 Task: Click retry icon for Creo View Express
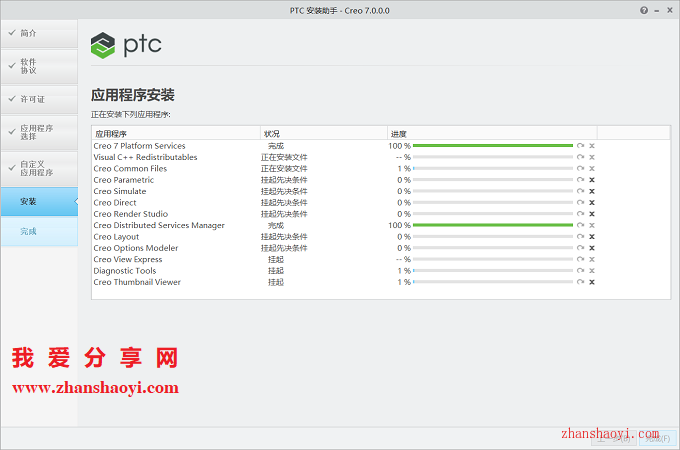(x=580, y=259)
